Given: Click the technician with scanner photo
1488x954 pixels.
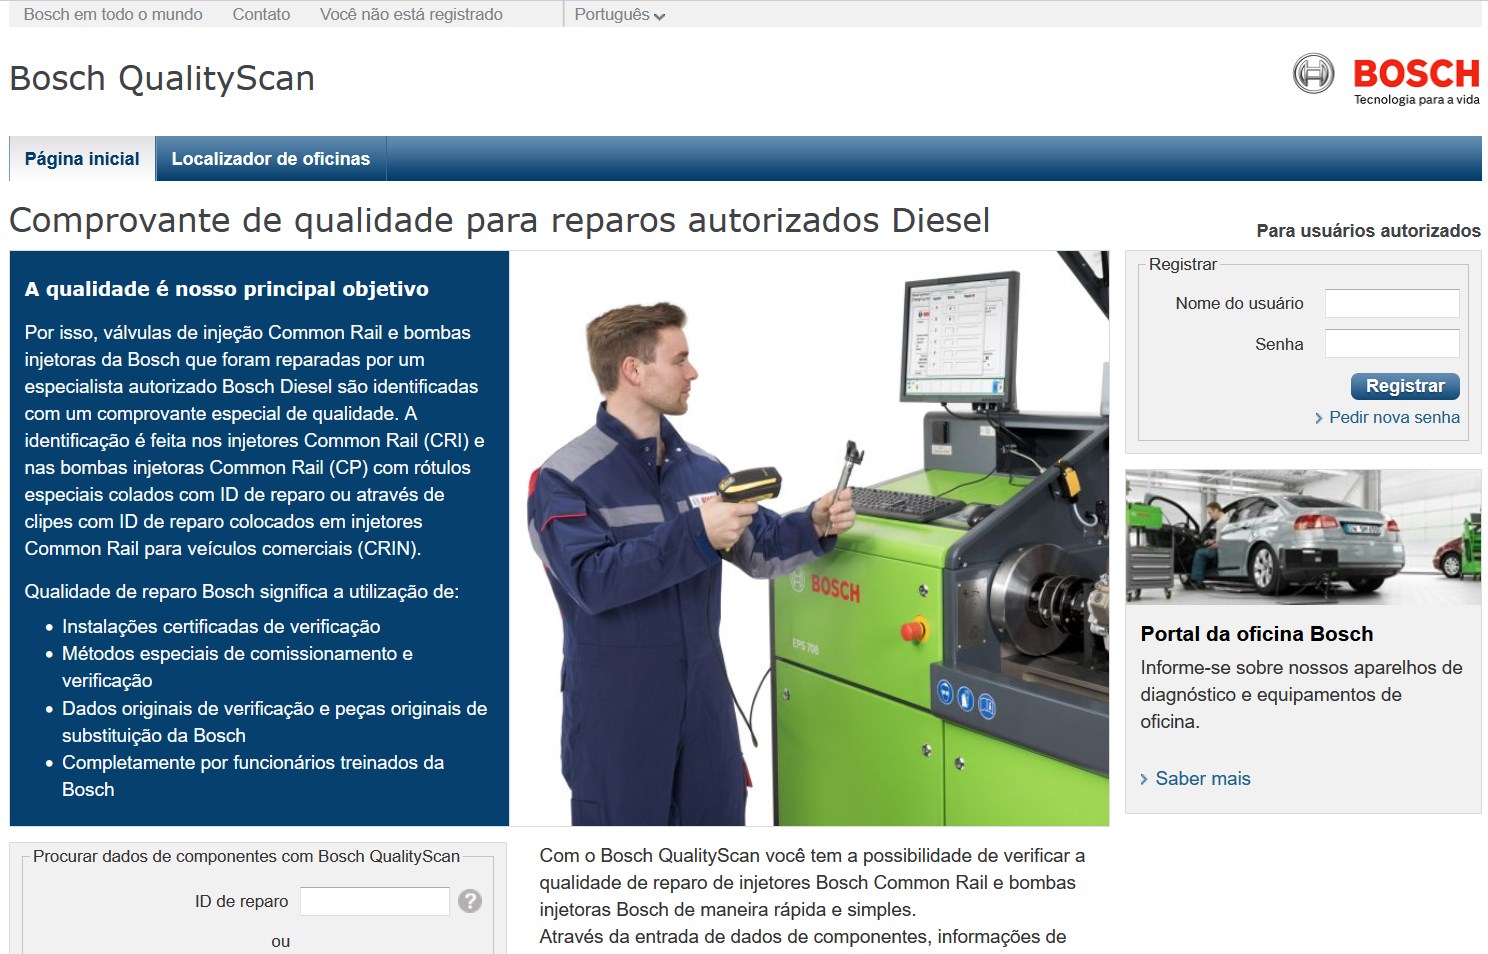Looking at the screenshot, I should click(x=809, y=538).
